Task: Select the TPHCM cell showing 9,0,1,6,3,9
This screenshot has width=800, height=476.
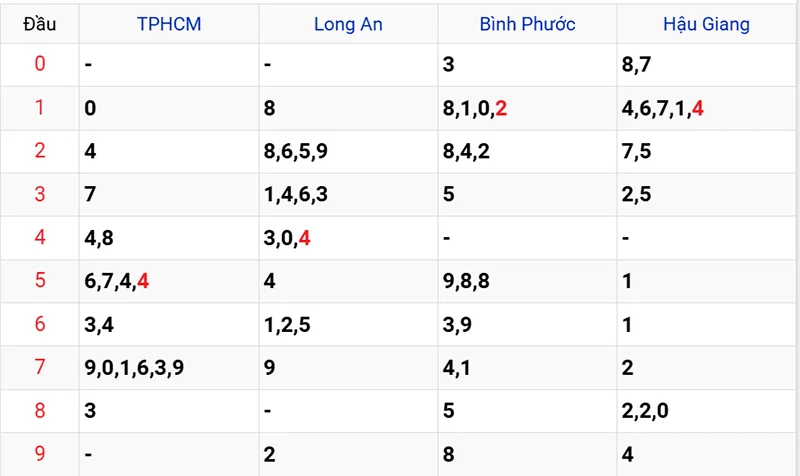Action: click(x=134, y=367)
